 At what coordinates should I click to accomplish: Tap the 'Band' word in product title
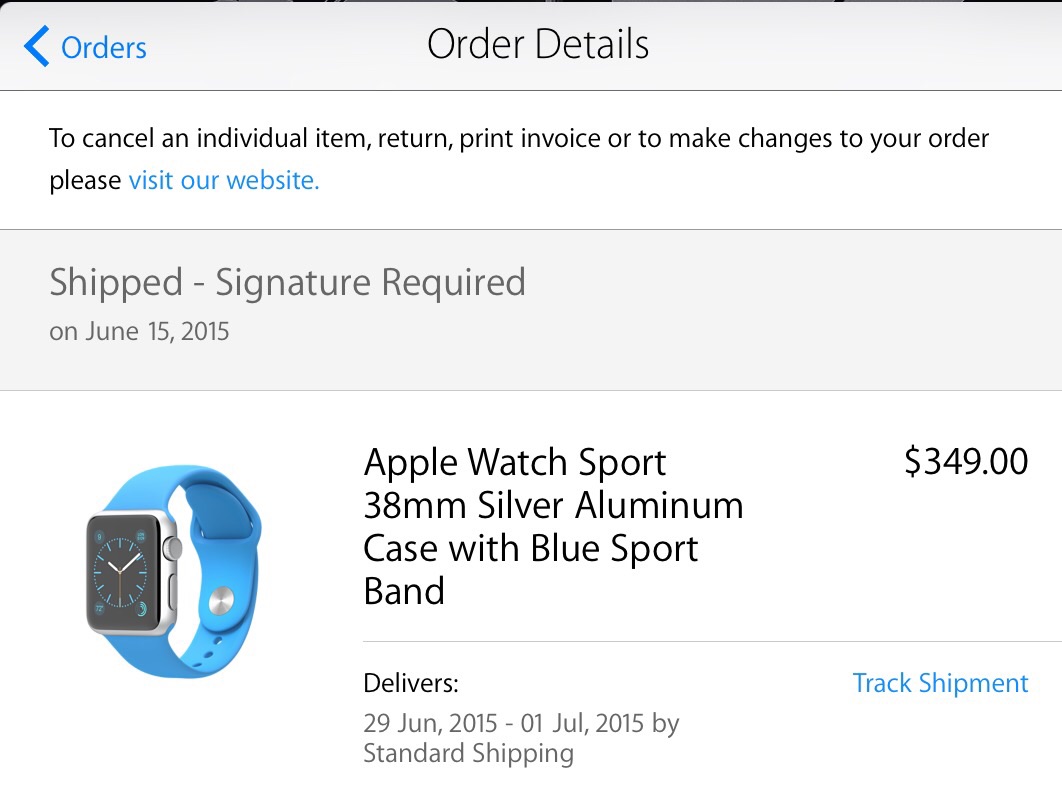(x=403, y=591)
